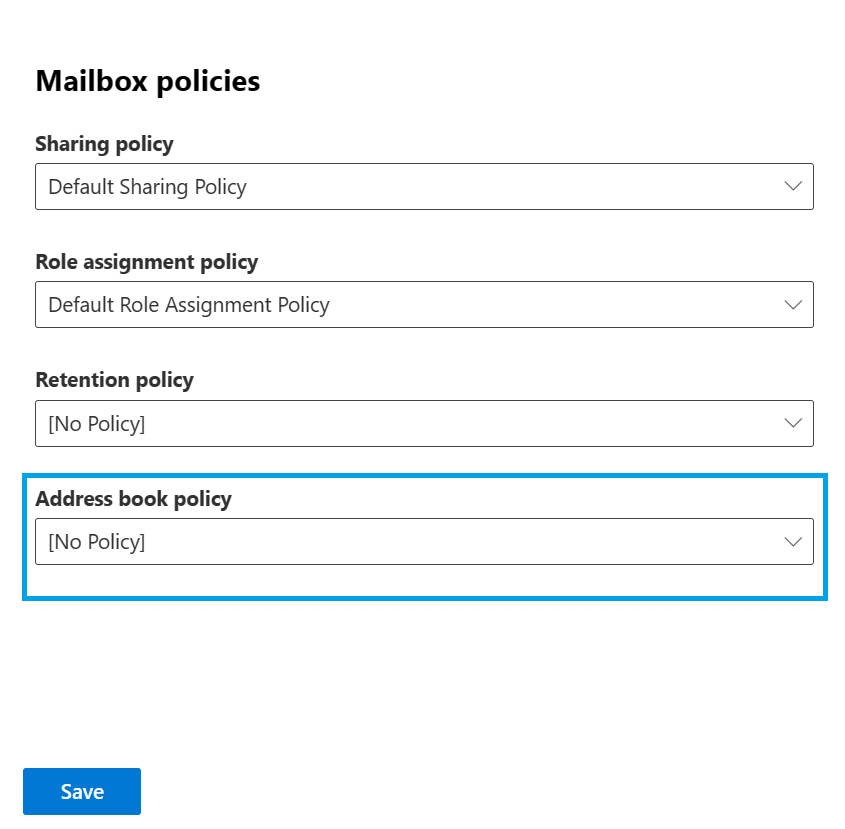Click the Address book policy dropdown chevron
The height and width of the screenshot is (829, 845).
[x=793, y=541]
